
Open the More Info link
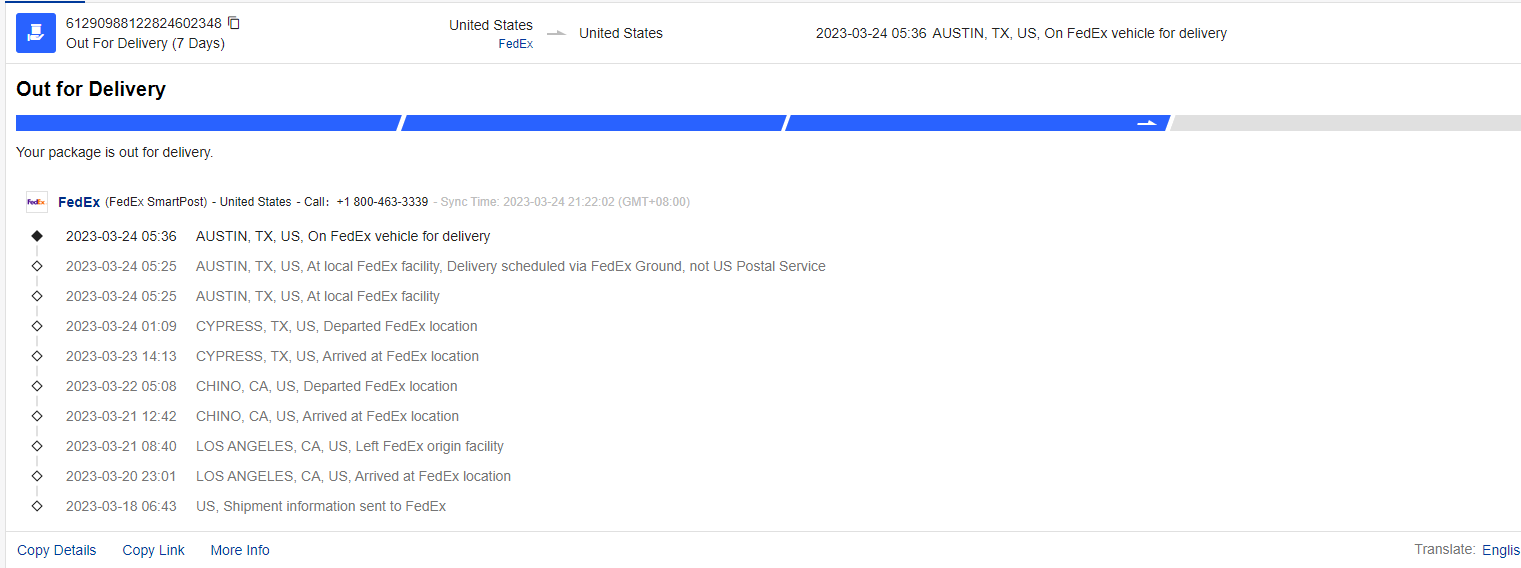point(240,550)
